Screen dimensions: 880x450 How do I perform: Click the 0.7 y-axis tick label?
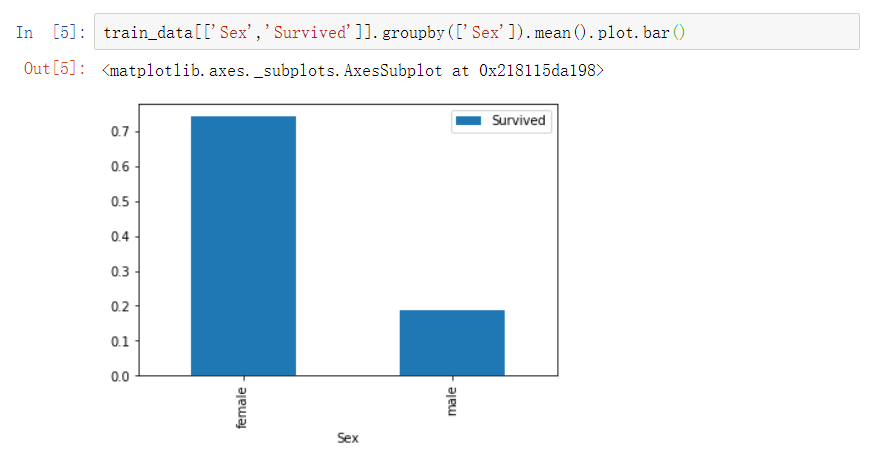(x=122, y=132)
